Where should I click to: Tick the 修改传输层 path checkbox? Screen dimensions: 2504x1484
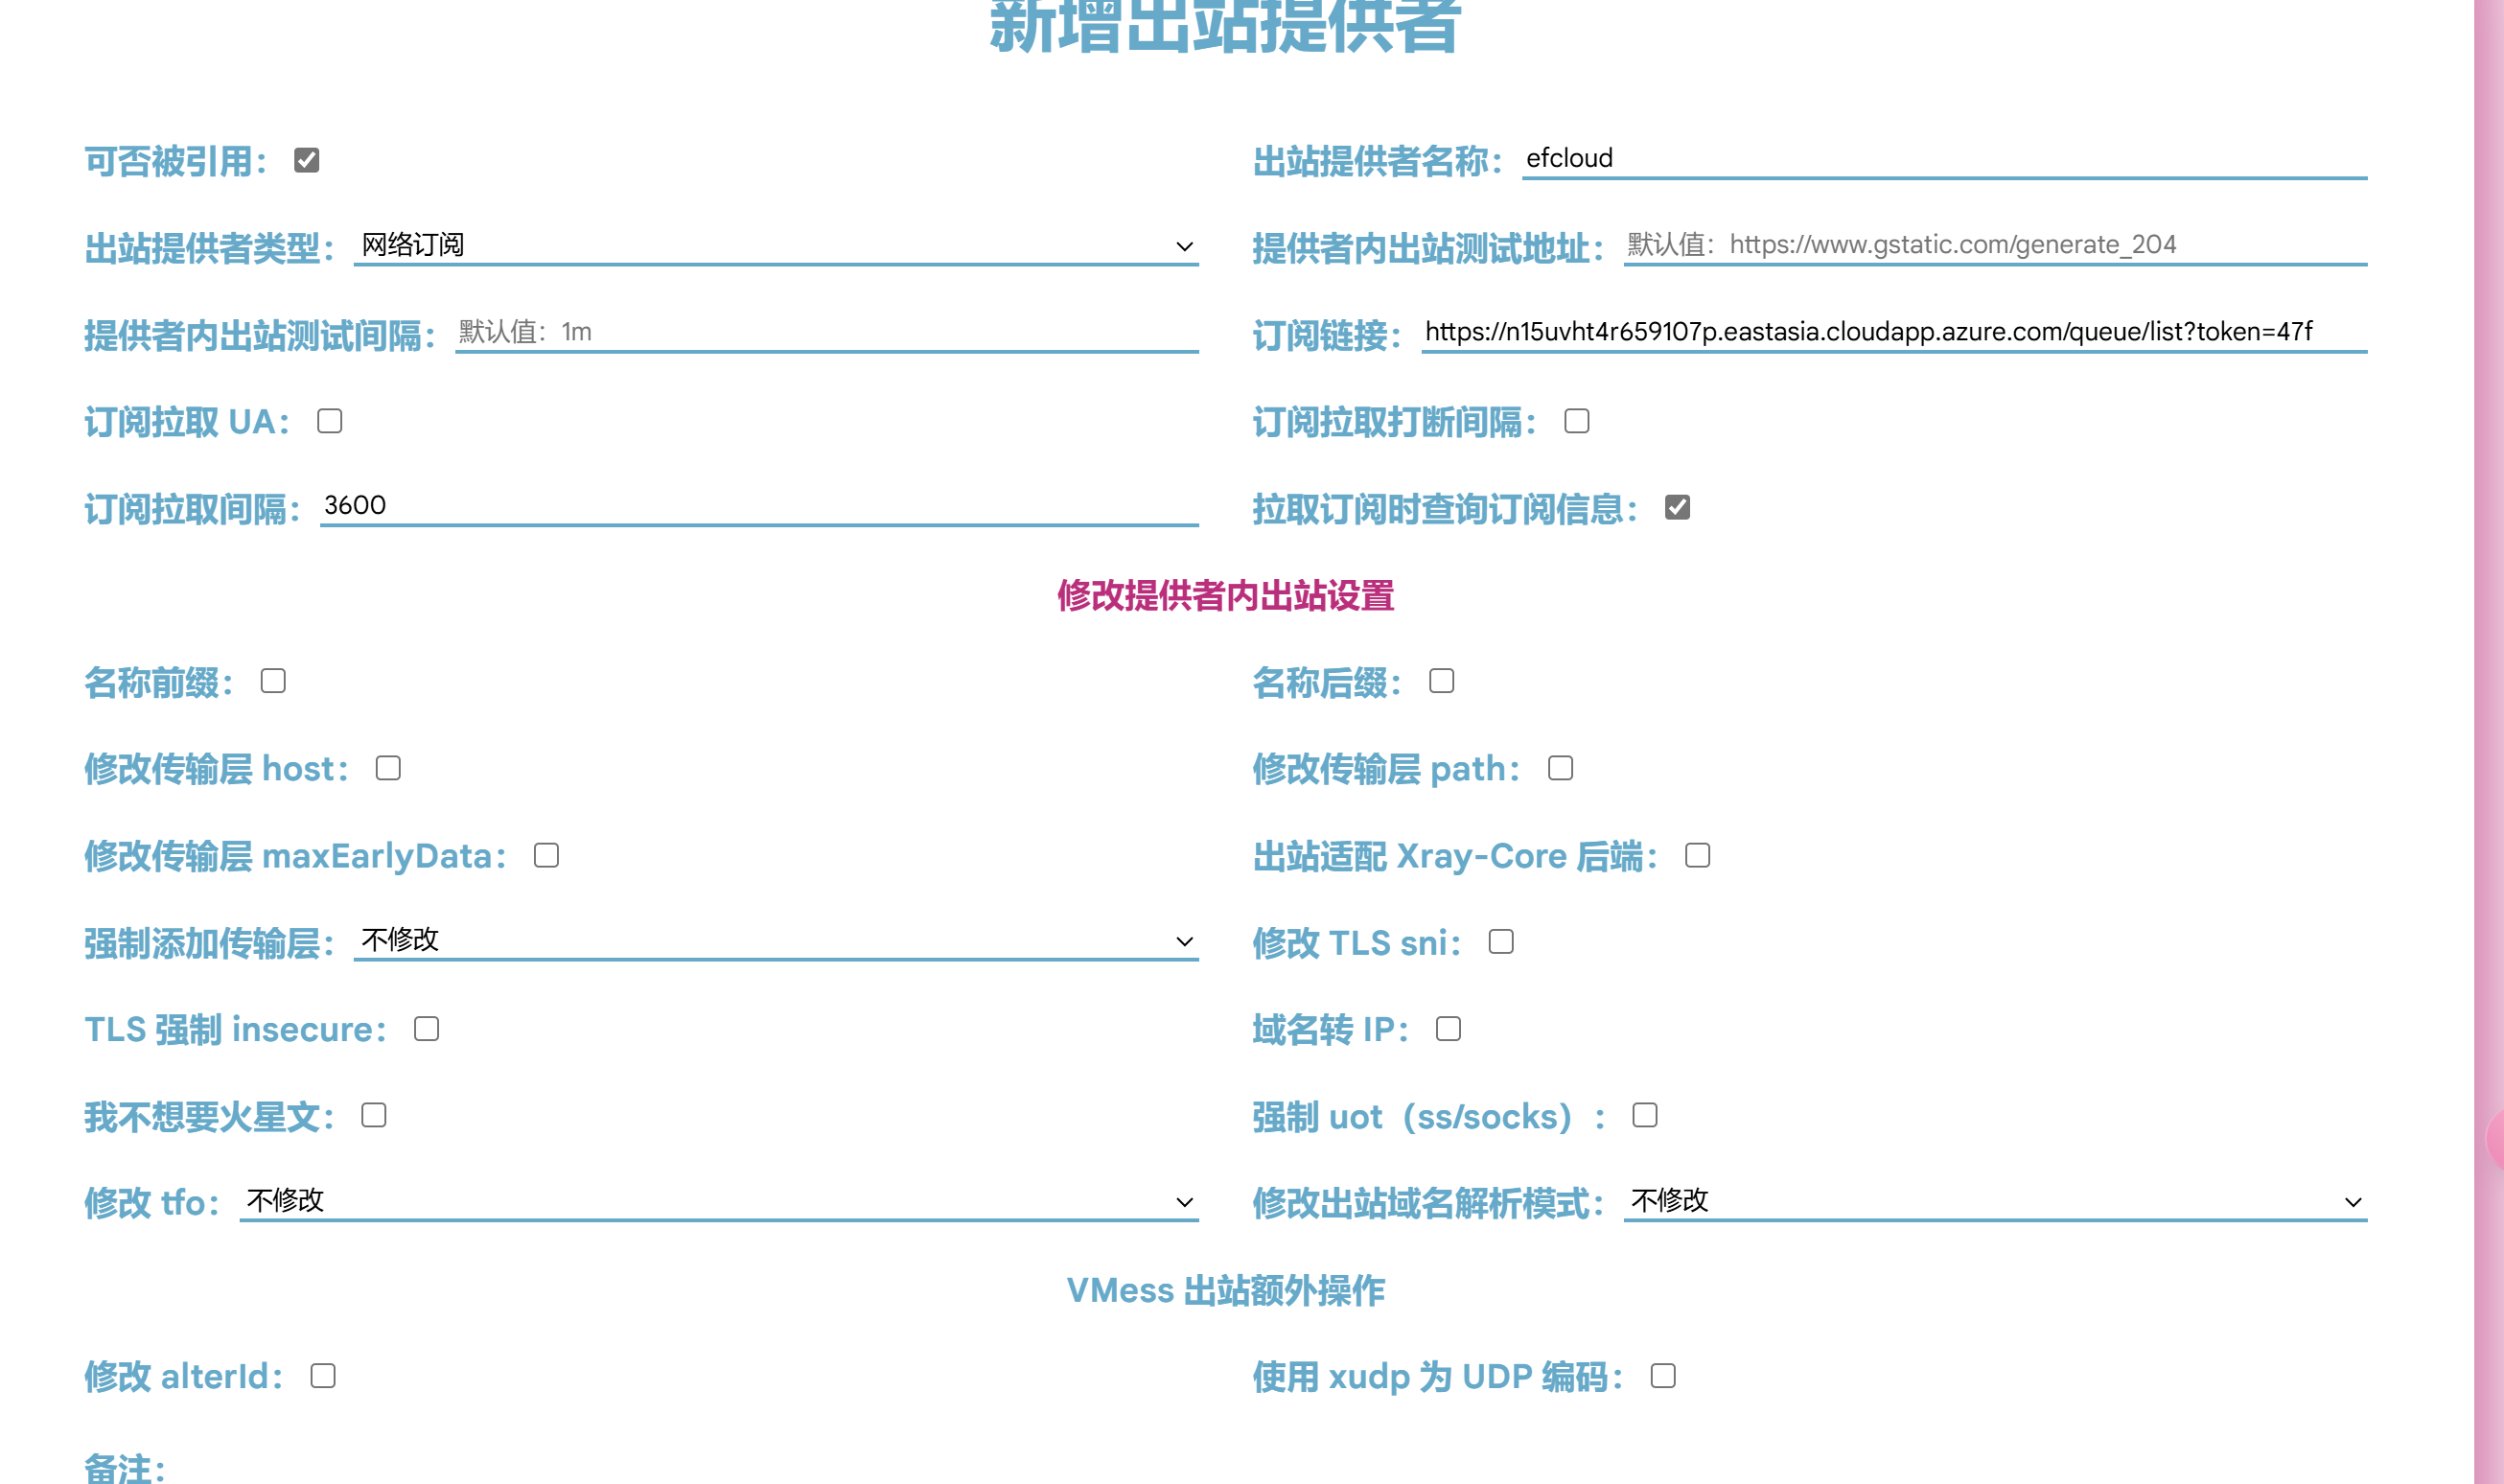[x=1560, y=768]
